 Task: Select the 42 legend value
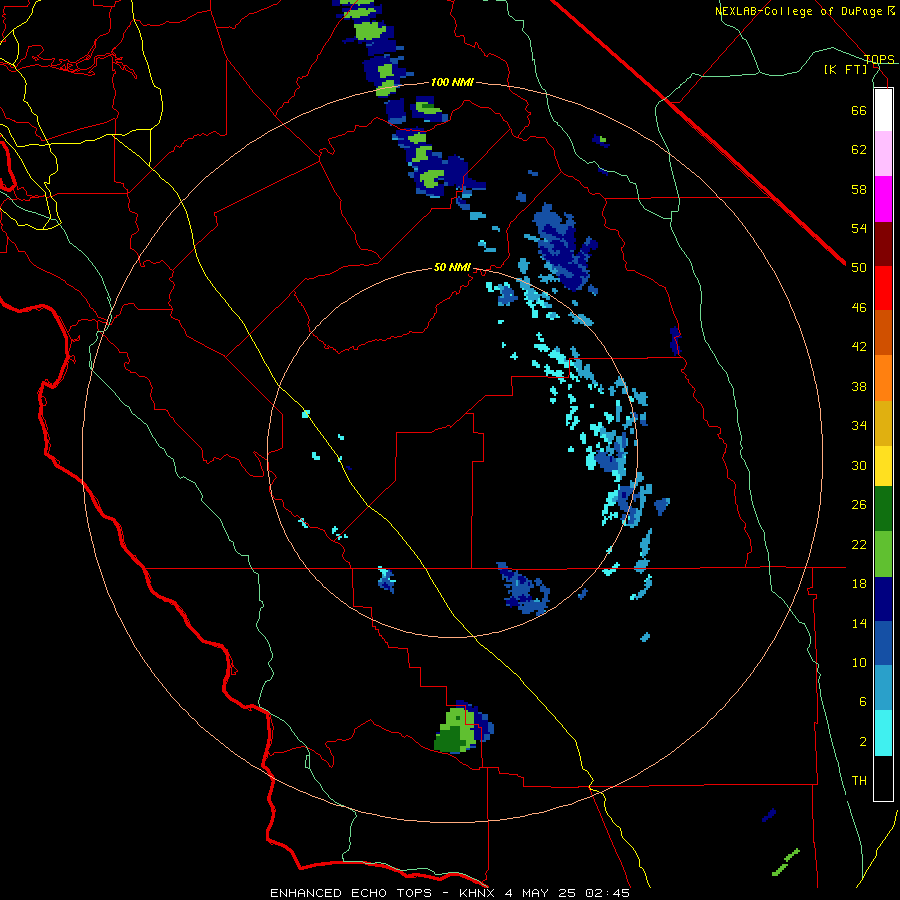pyautogui.click(x=859, y=347)
